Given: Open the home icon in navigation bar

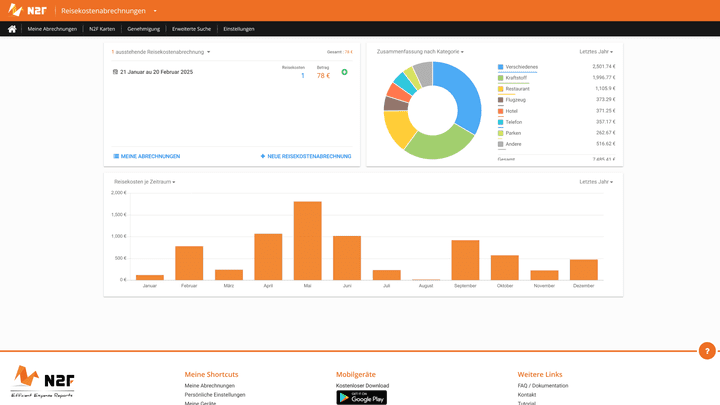Looking at the screenshot, I should click(x=12, y=29).
